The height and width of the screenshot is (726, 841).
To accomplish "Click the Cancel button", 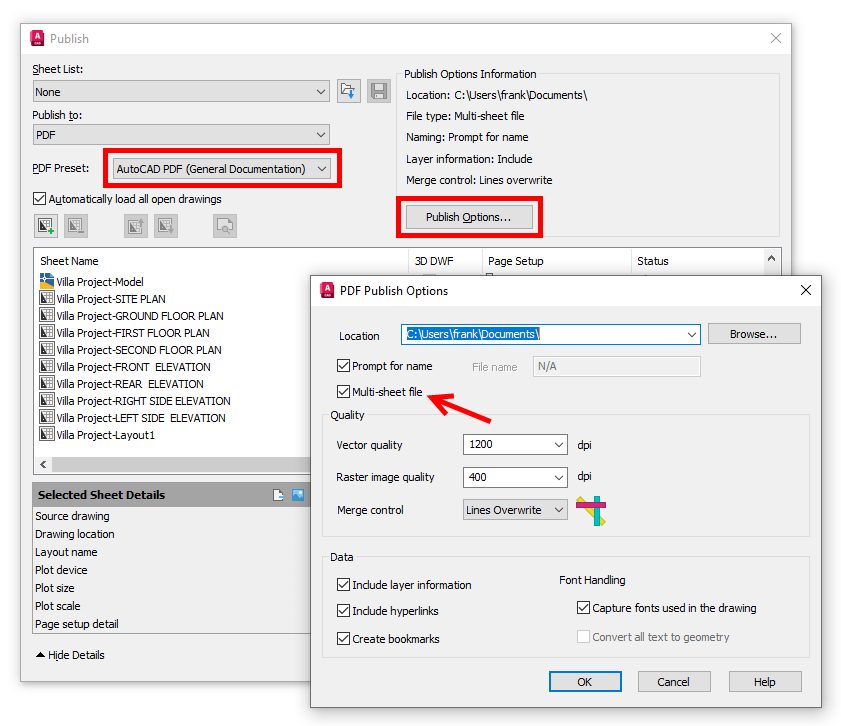I will (x=674, y=681).
